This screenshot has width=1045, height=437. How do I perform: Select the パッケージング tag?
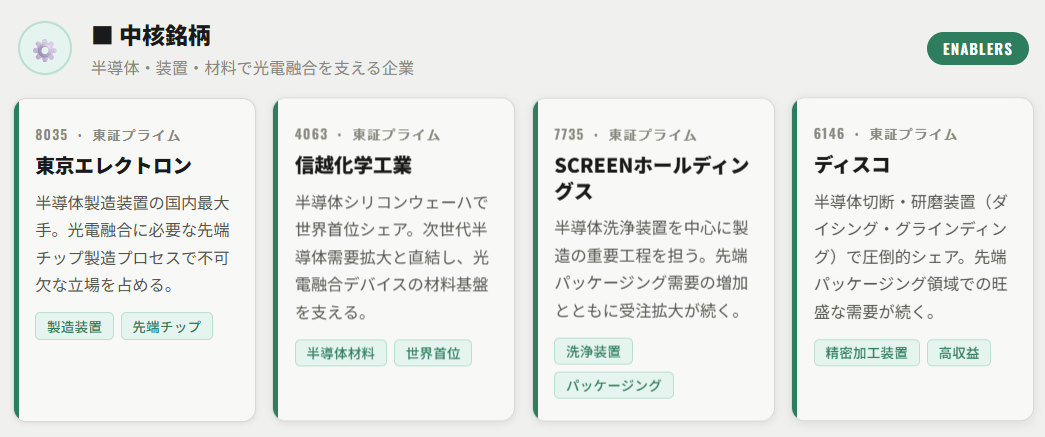pyautogui.click(x=614, y=385)
